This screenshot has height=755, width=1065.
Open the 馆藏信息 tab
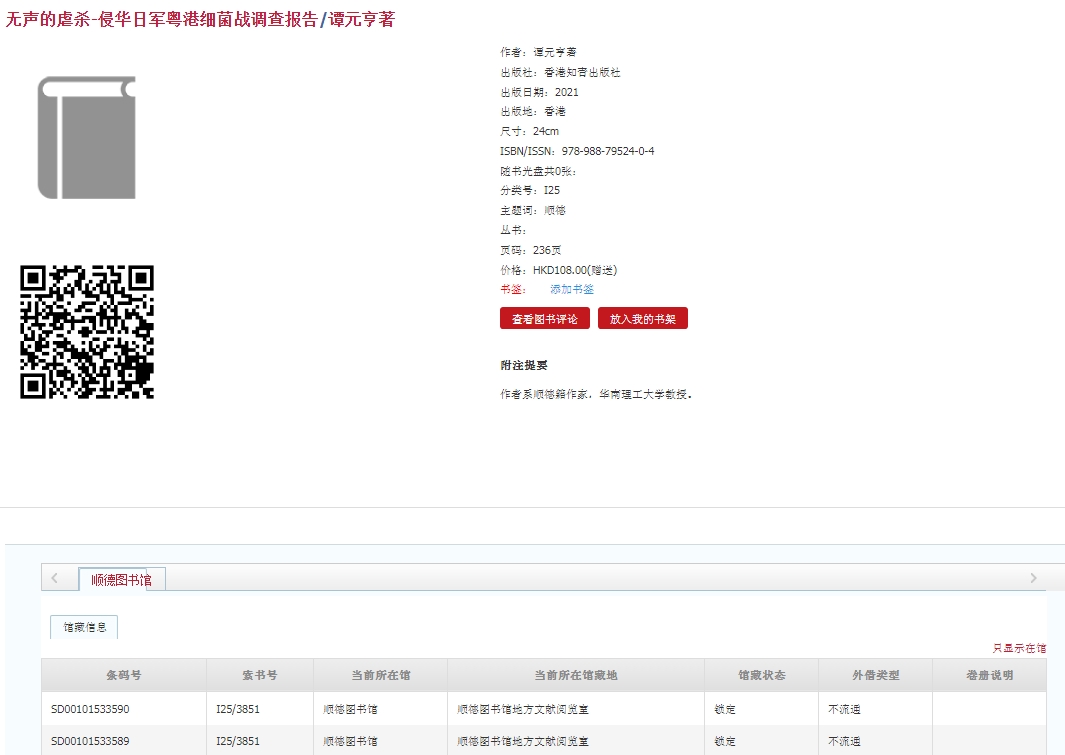point(84,627)
